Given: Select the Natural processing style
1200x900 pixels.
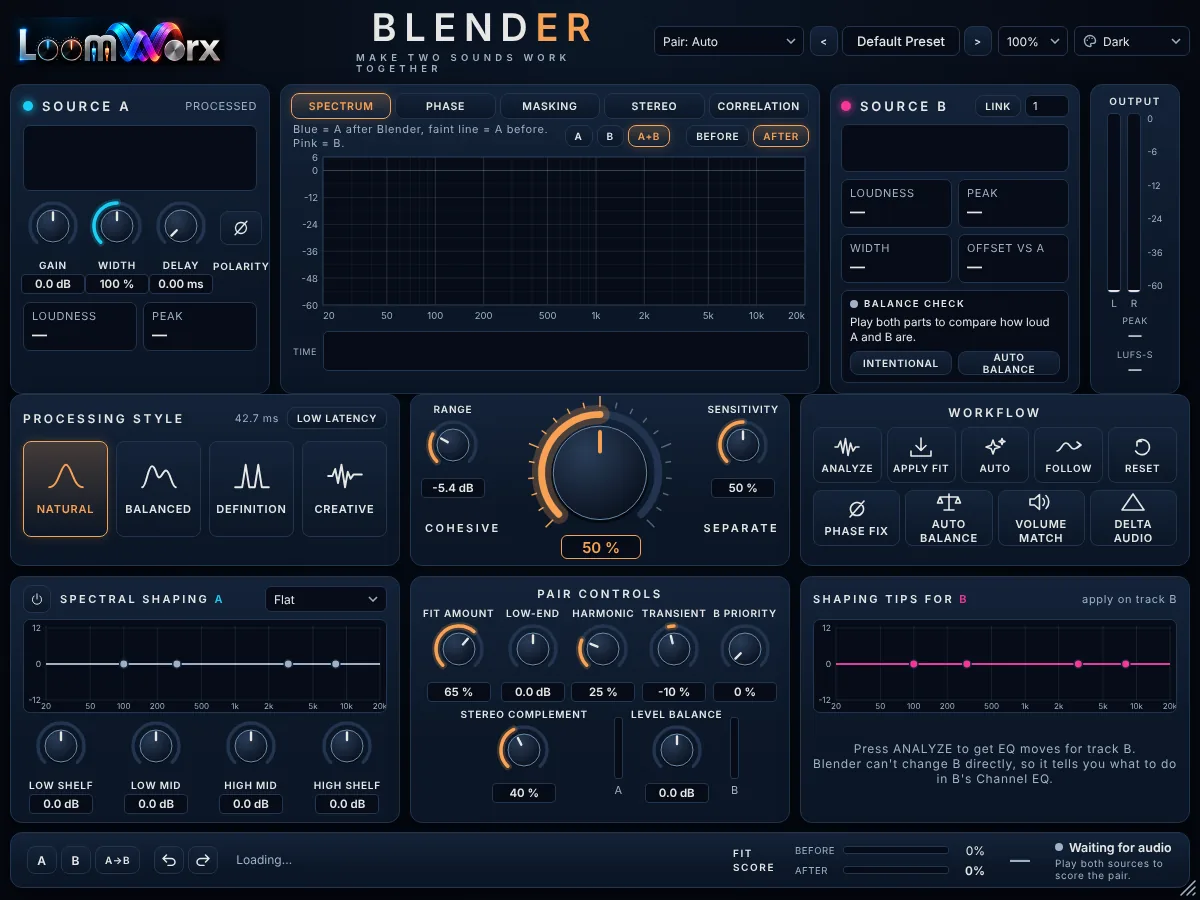Looking at the screenshot, I should (x=65, y=489).
